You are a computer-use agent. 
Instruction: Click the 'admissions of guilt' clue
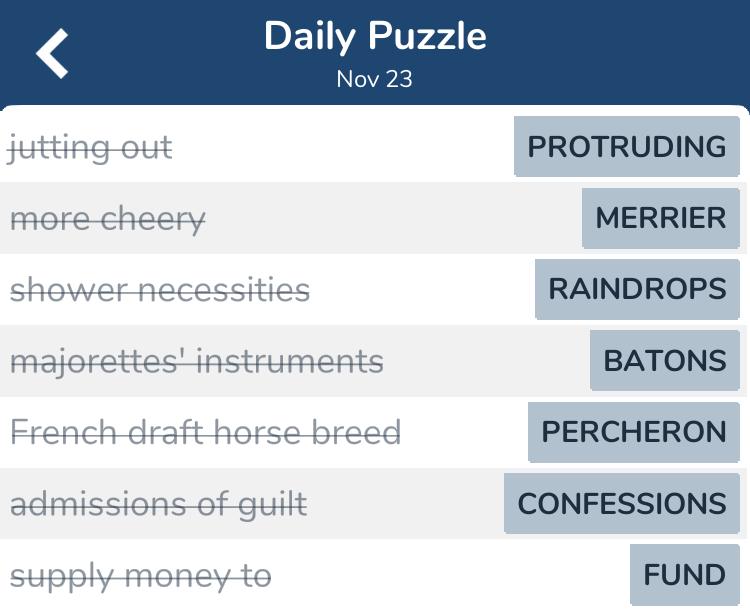158,504
